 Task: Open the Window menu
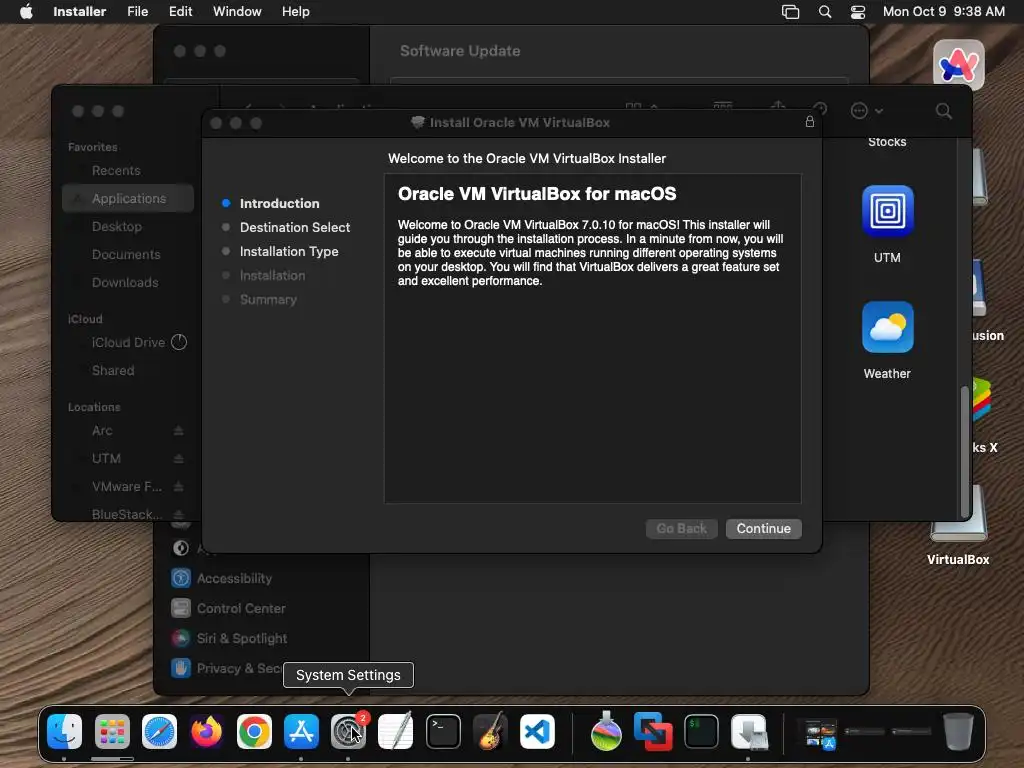pyautogui.click(x=237, y=12)
